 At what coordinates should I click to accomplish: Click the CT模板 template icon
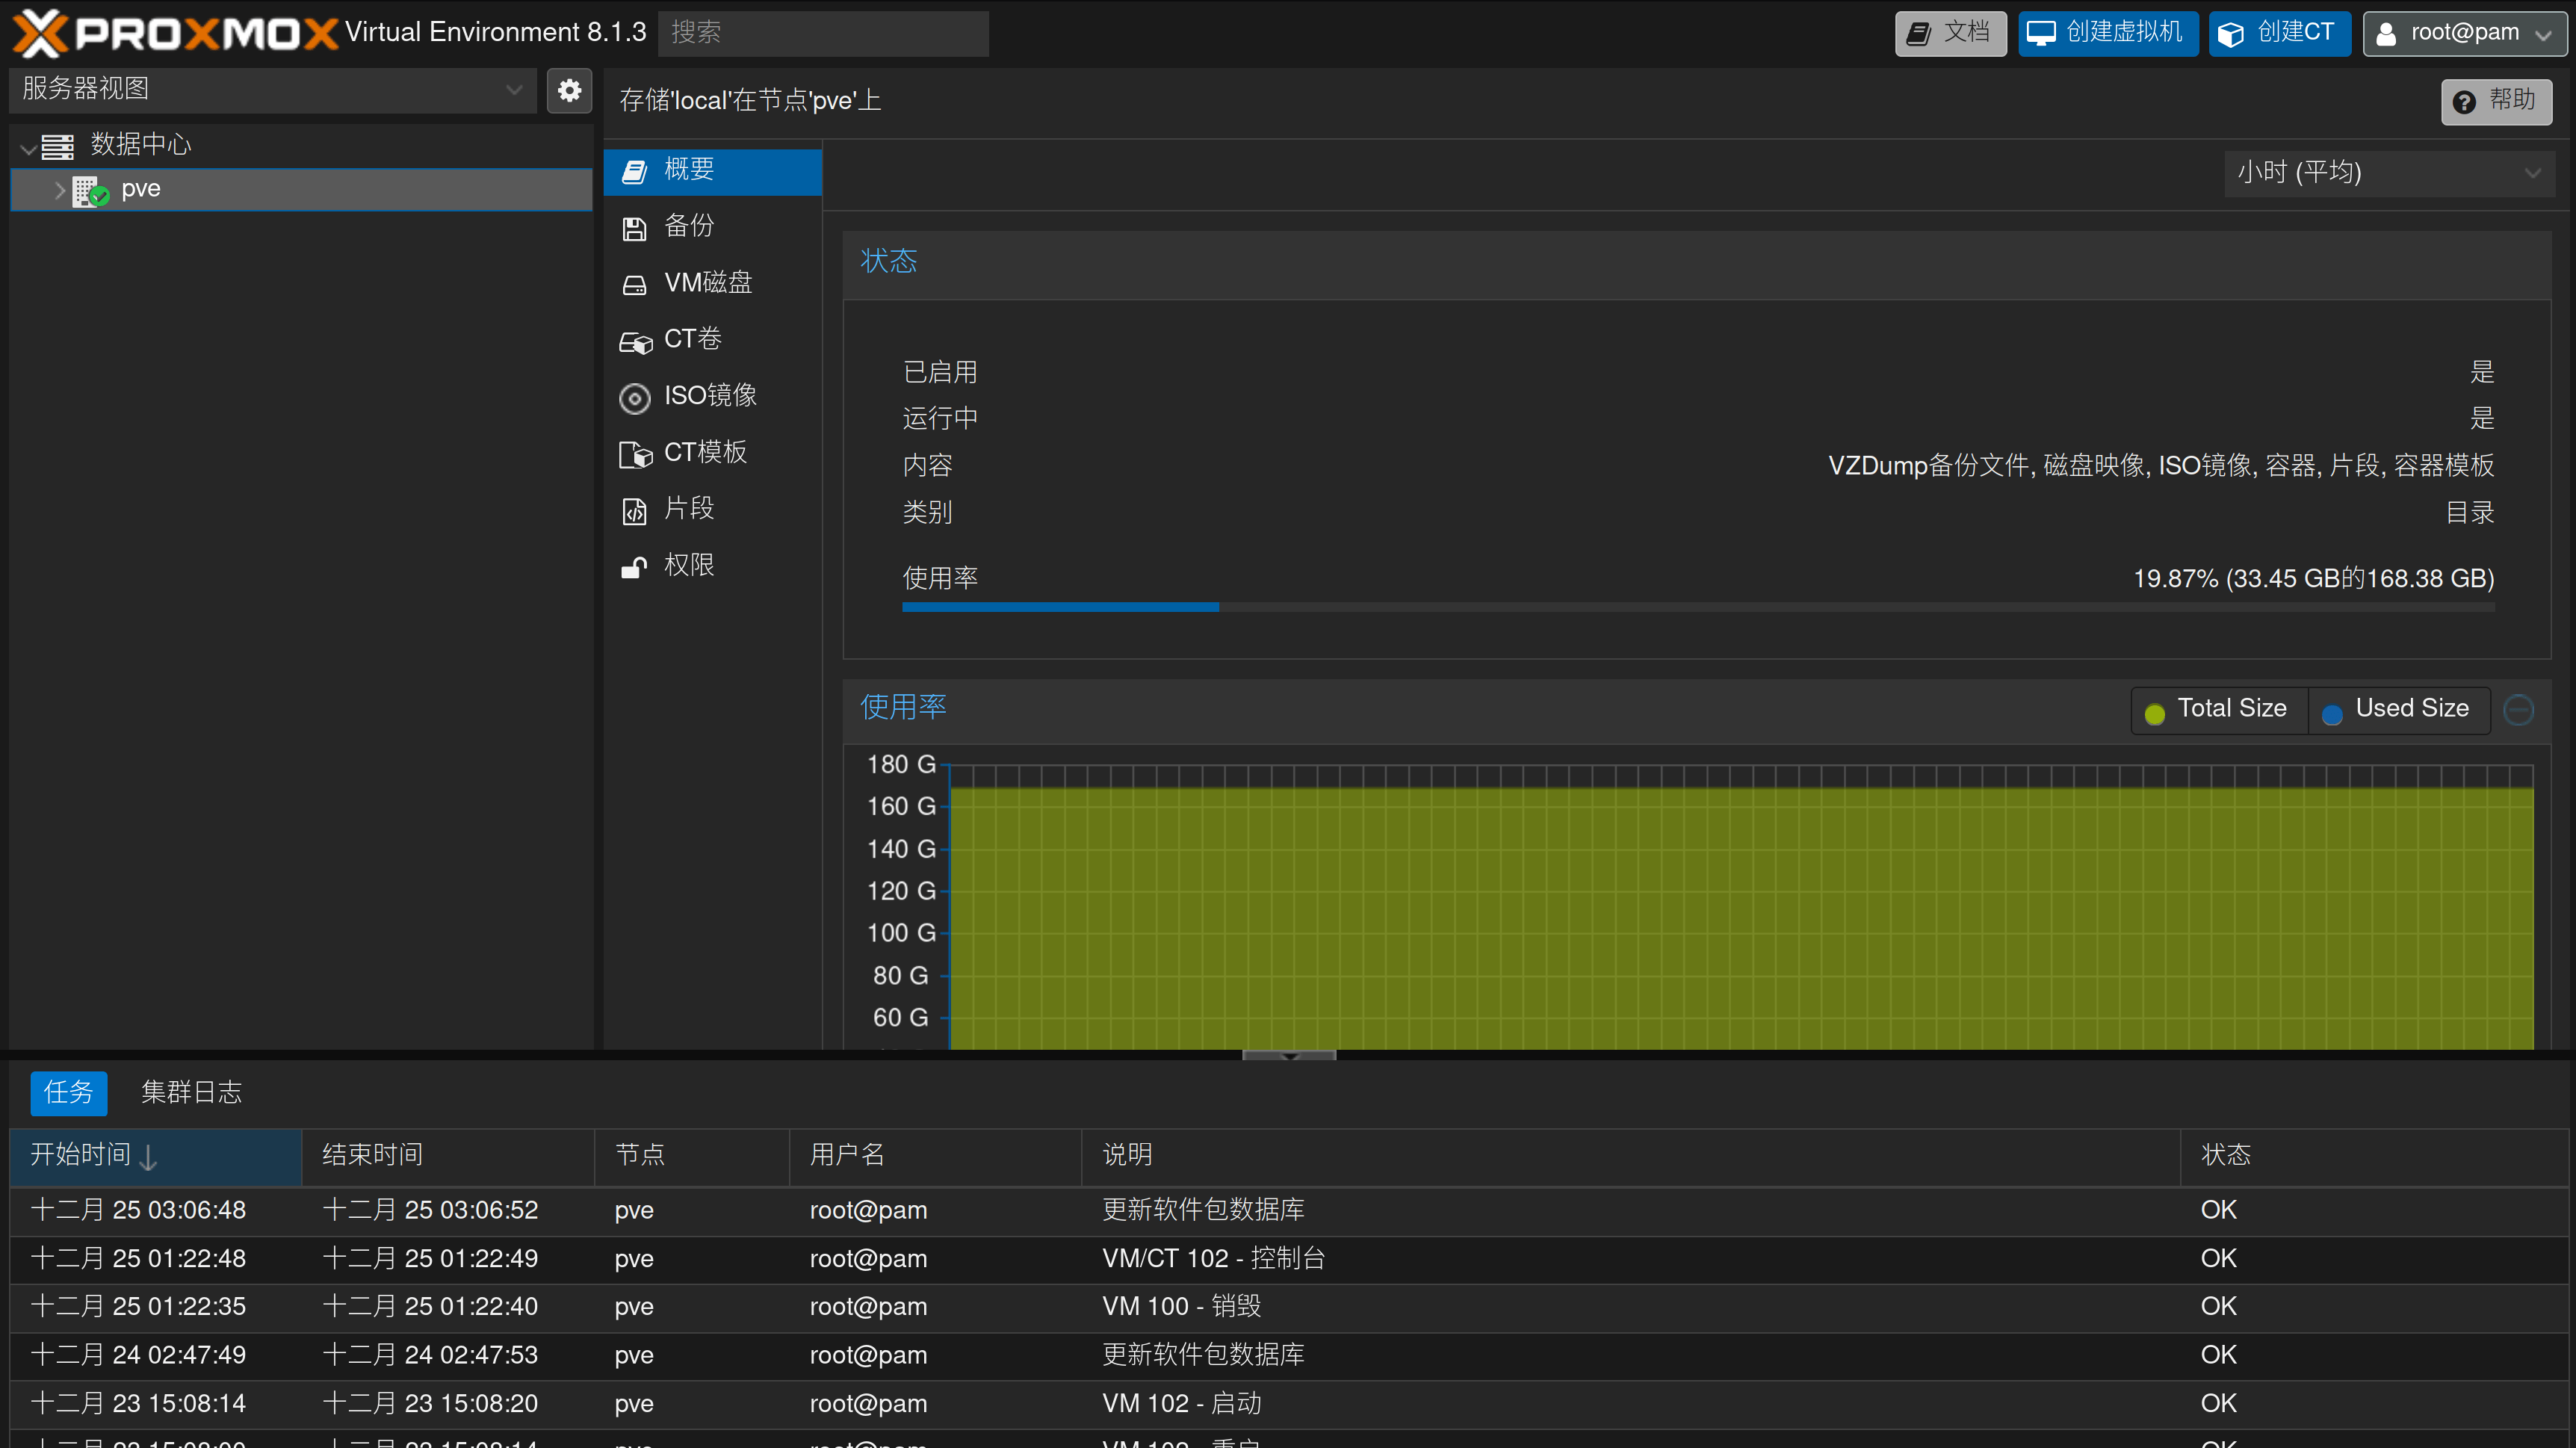click(635, 455)
